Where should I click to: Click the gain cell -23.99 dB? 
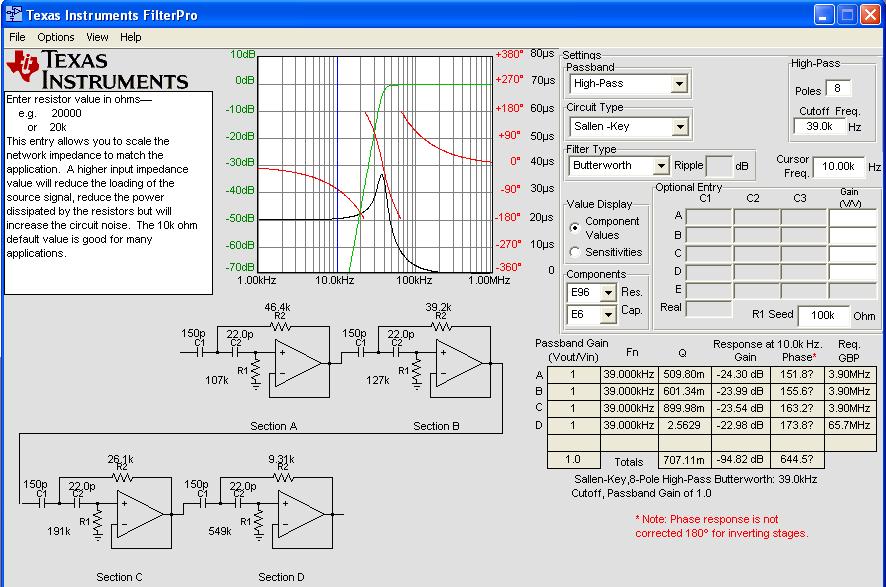coord(740,392)
